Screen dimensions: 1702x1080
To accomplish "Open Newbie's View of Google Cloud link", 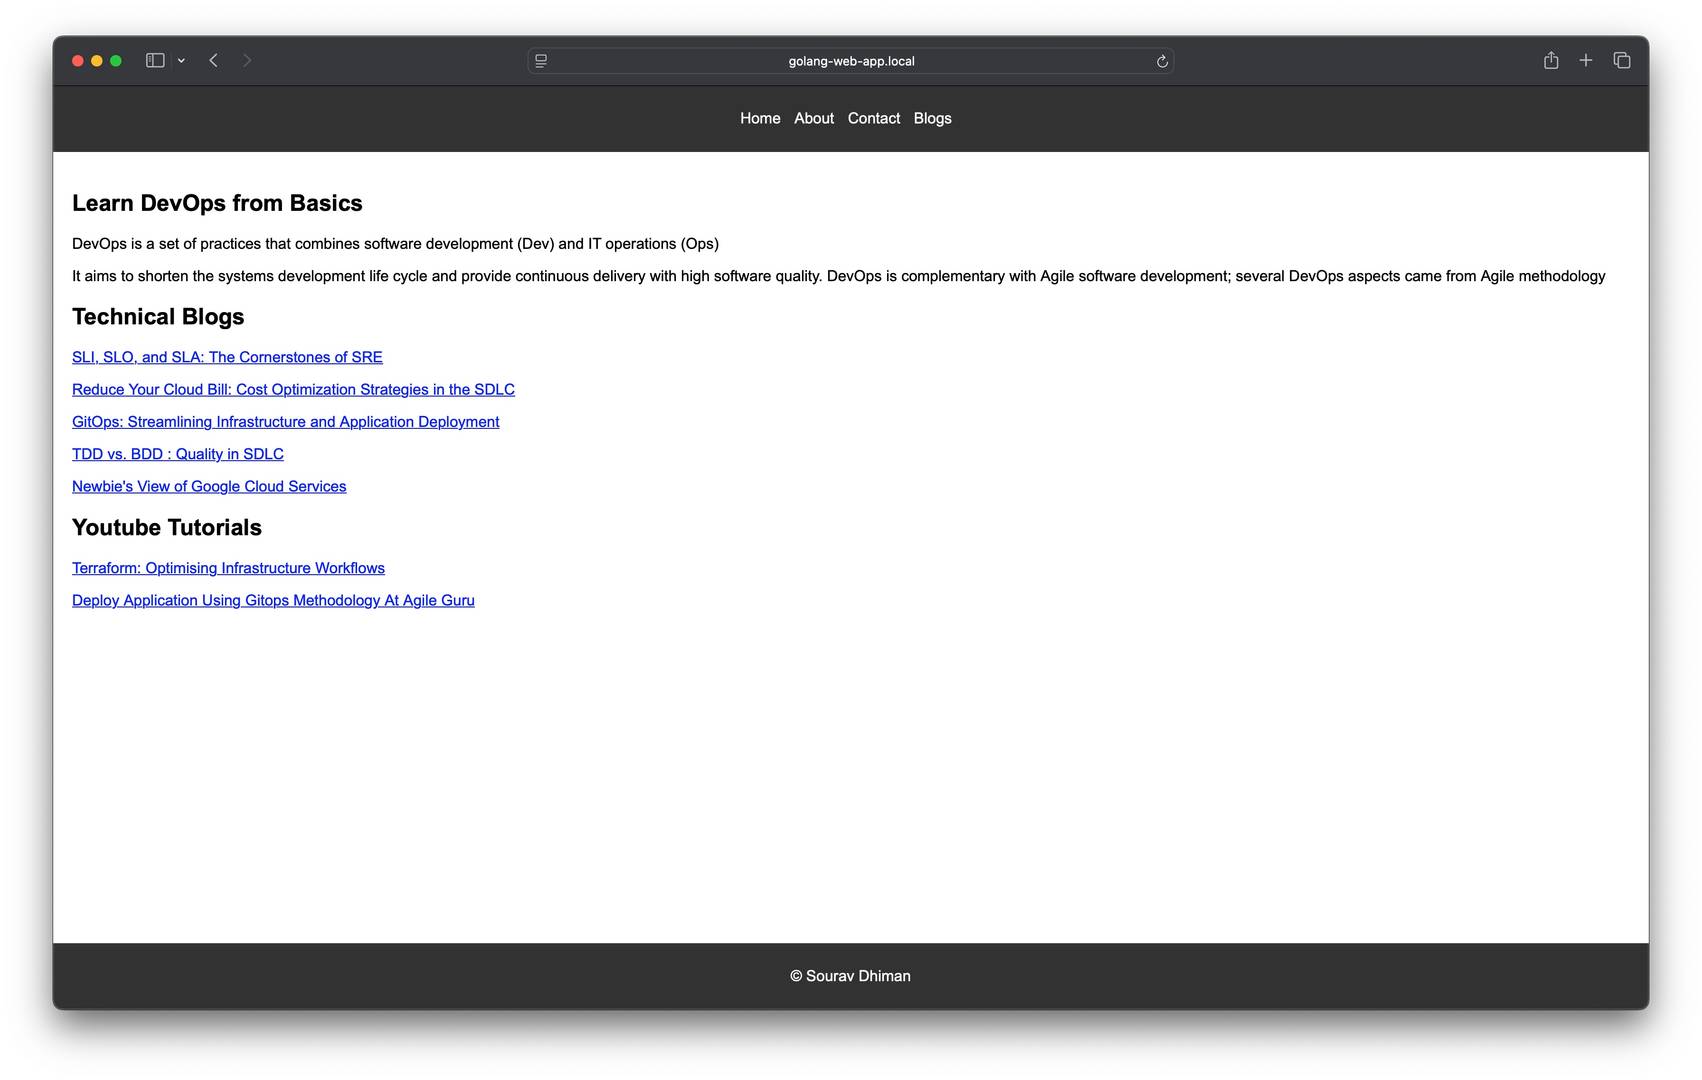I will [x=209, y=486].
